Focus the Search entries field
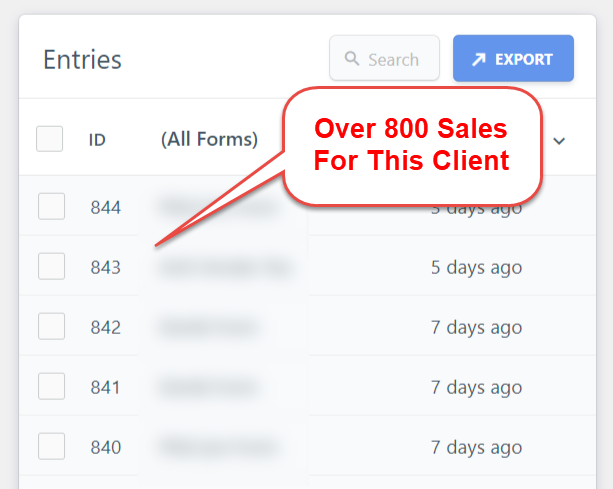The width and height of the screenshot is (613, 489). (x=392, y=59)
